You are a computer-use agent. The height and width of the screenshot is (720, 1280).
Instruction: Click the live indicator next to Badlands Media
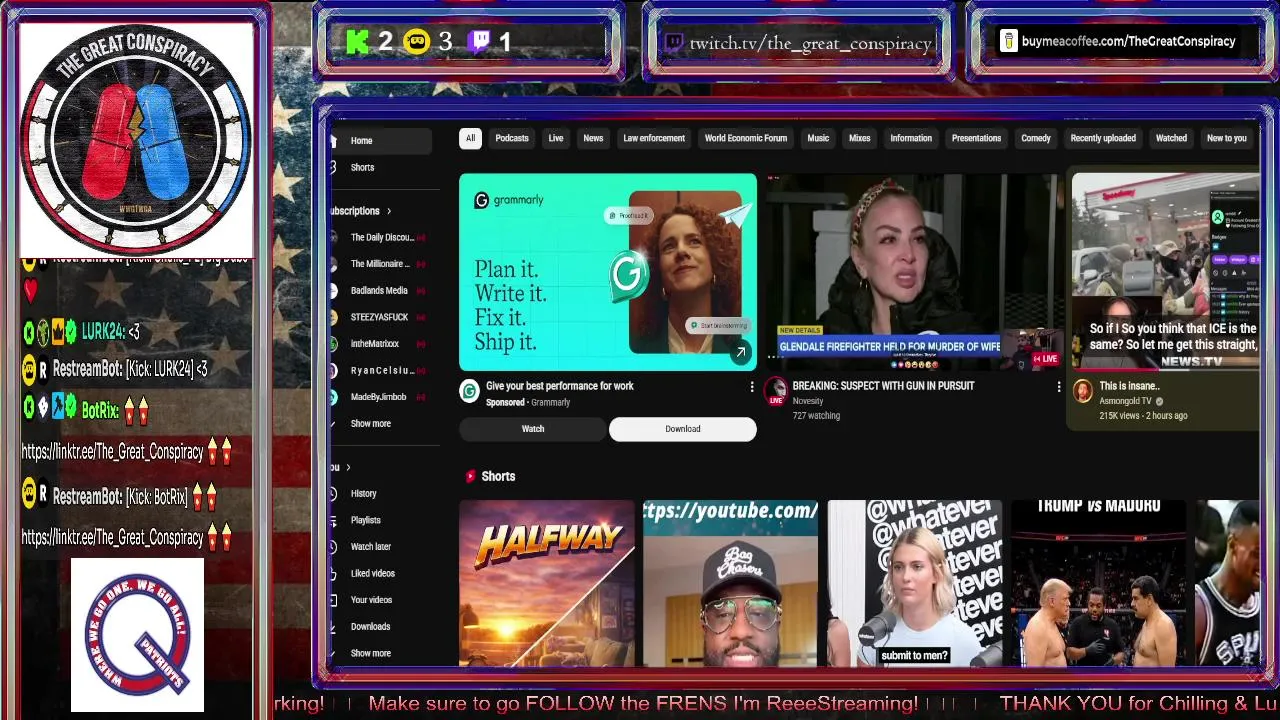click(421, 291)
